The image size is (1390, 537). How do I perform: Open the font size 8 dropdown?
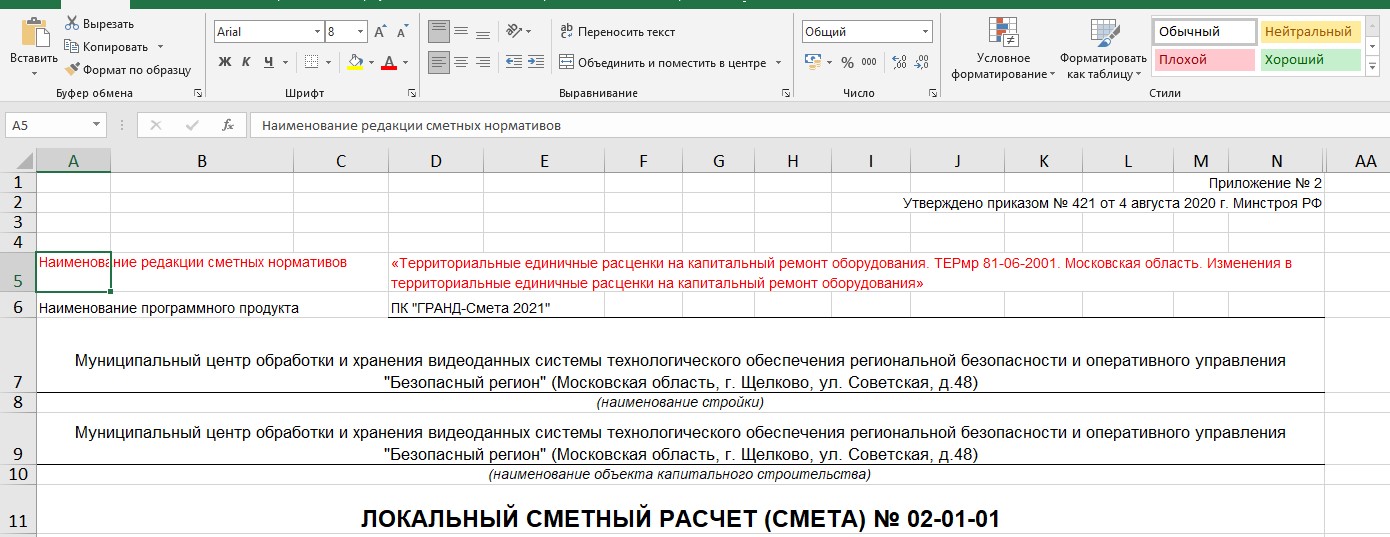coord(360,32)
